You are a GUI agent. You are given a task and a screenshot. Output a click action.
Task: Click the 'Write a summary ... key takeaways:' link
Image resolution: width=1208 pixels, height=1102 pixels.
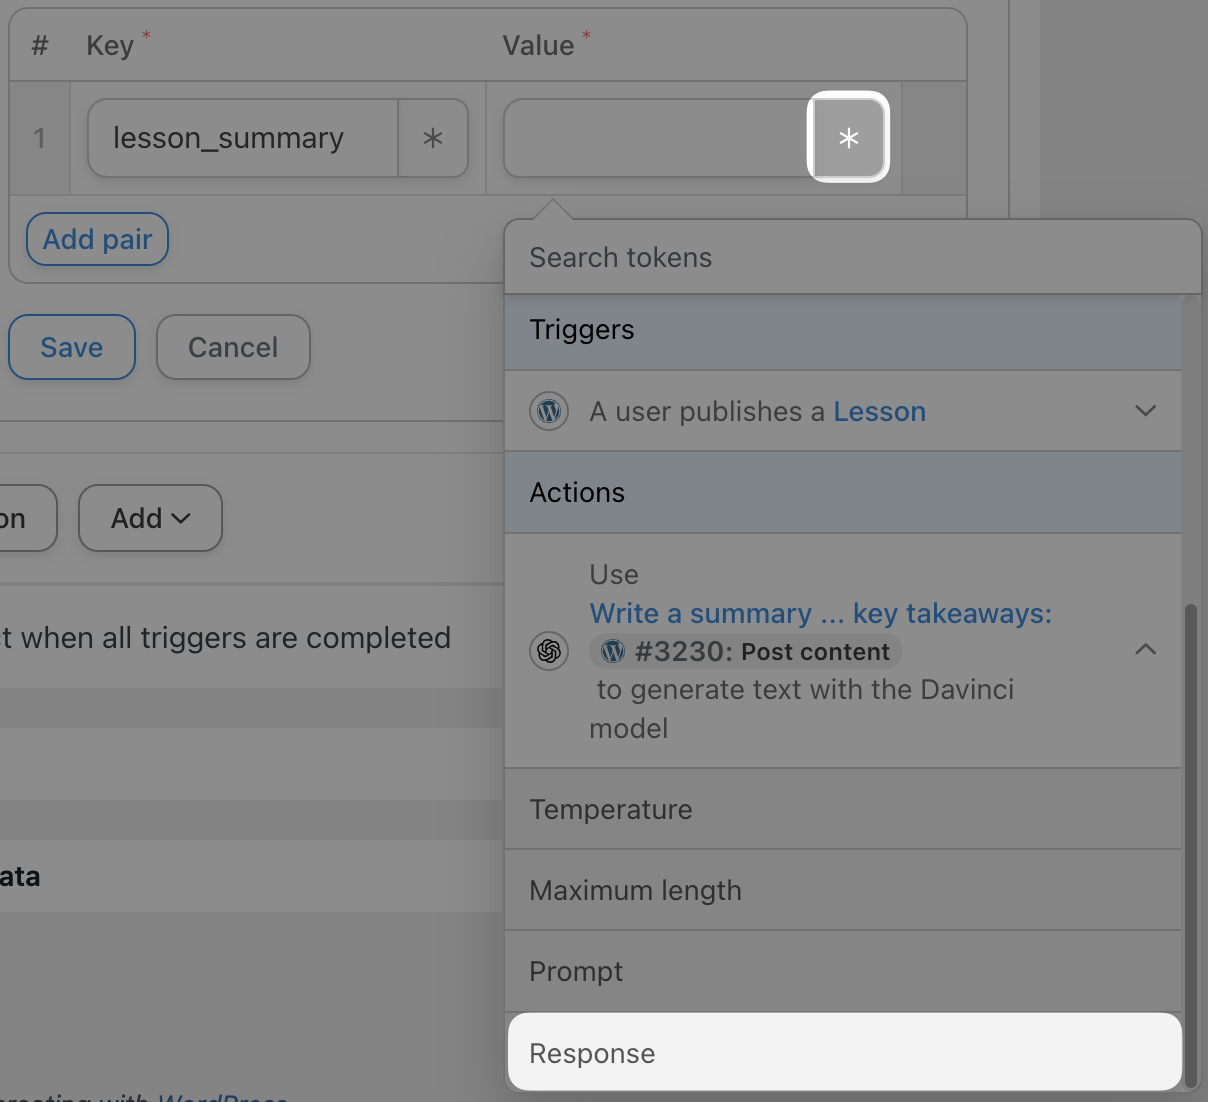820,613
